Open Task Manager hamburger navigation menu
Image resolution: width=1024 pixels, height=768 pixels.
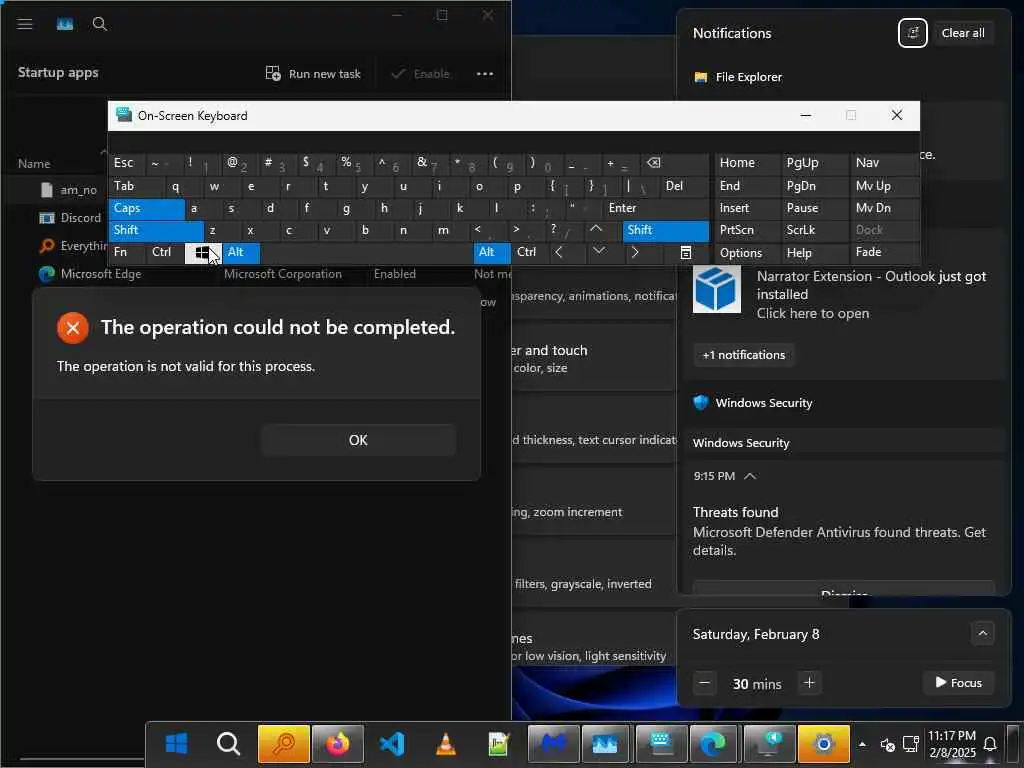coord(25,24)
